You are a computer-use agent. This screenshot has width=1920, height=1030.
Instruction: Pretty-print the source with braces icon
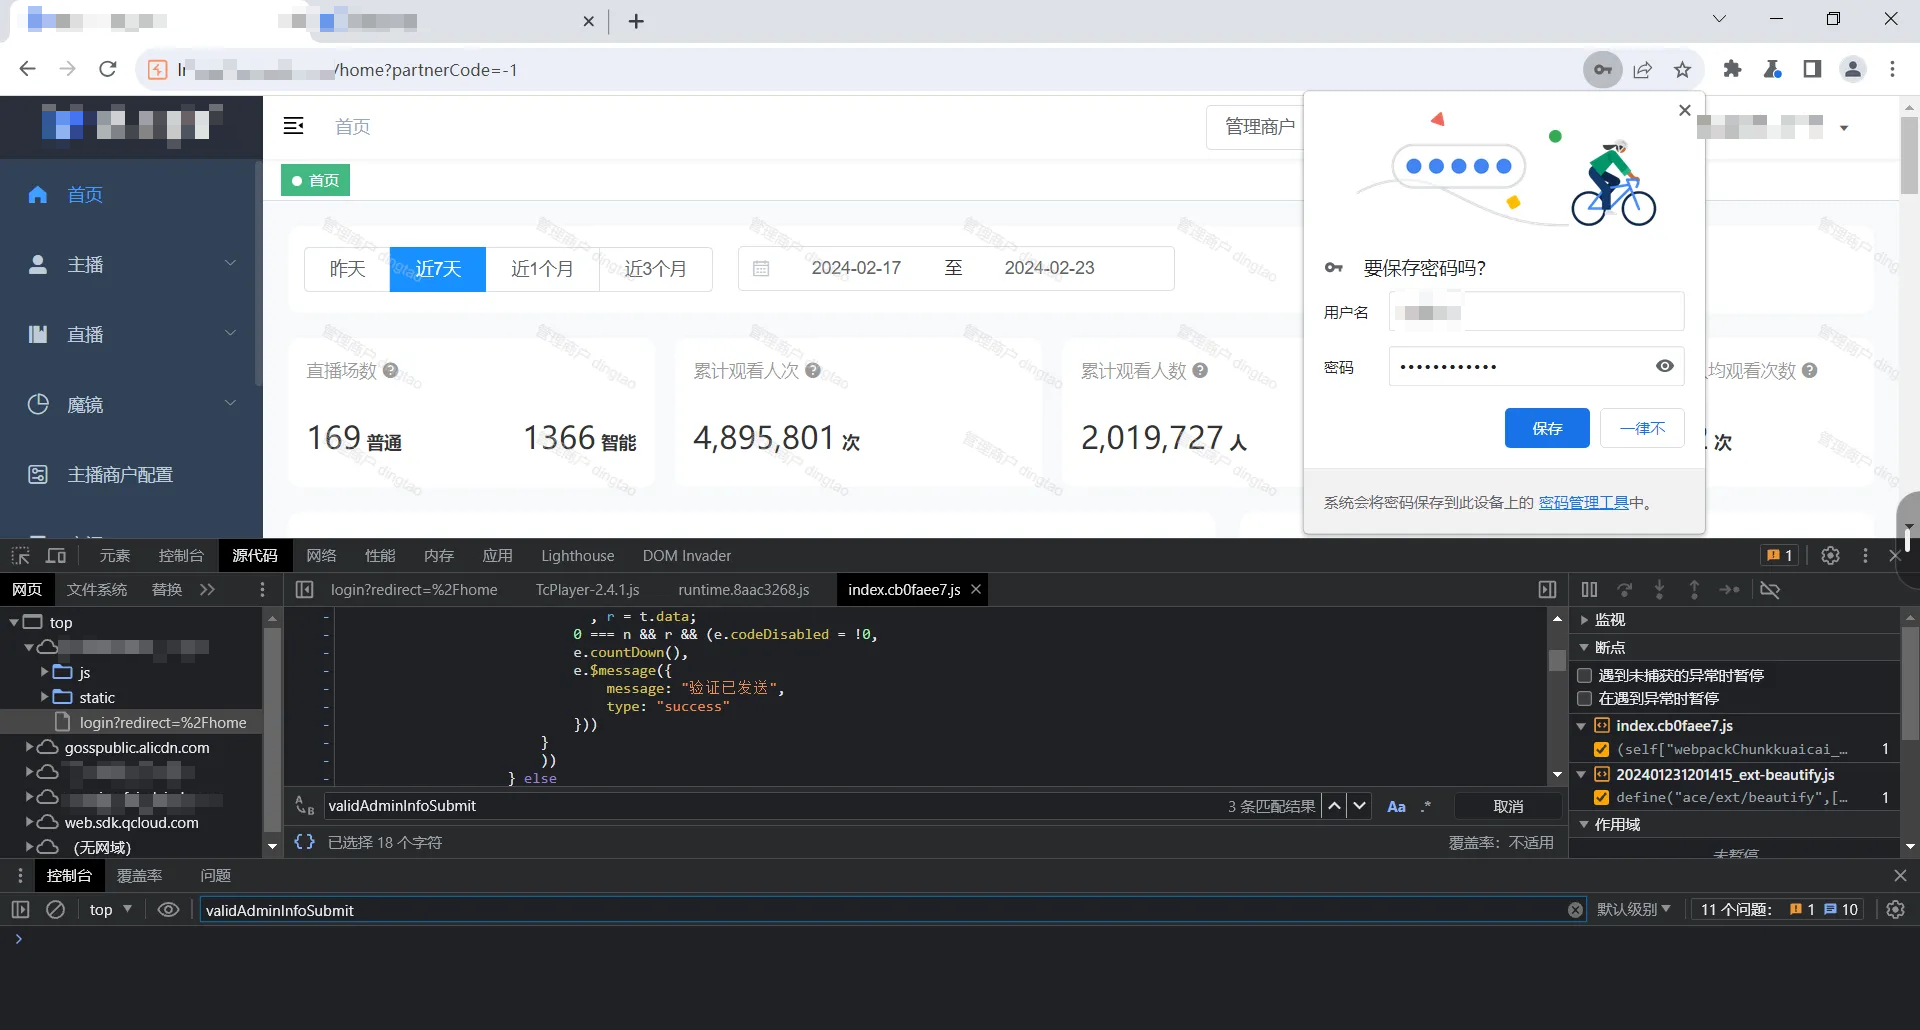[x=305, y=842]
